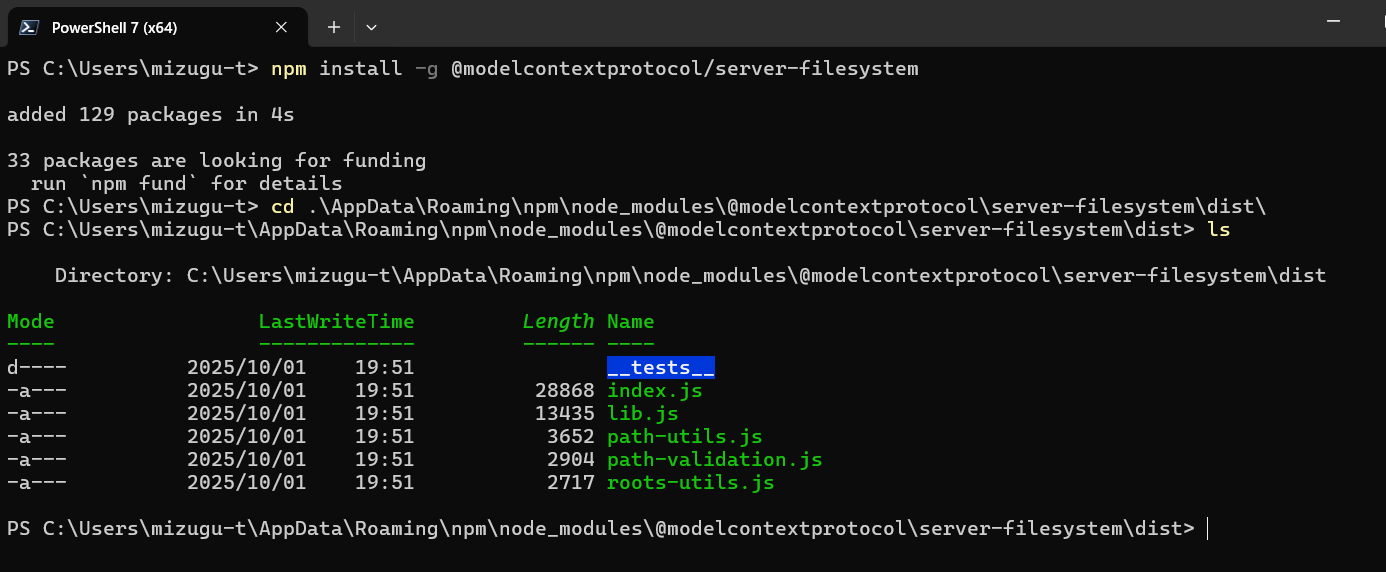The height and width of the screenshot is (572, 1386).
Task: Click the 'added 129 packages' output line
Action: pyautogui.click(x=150, y=115)
